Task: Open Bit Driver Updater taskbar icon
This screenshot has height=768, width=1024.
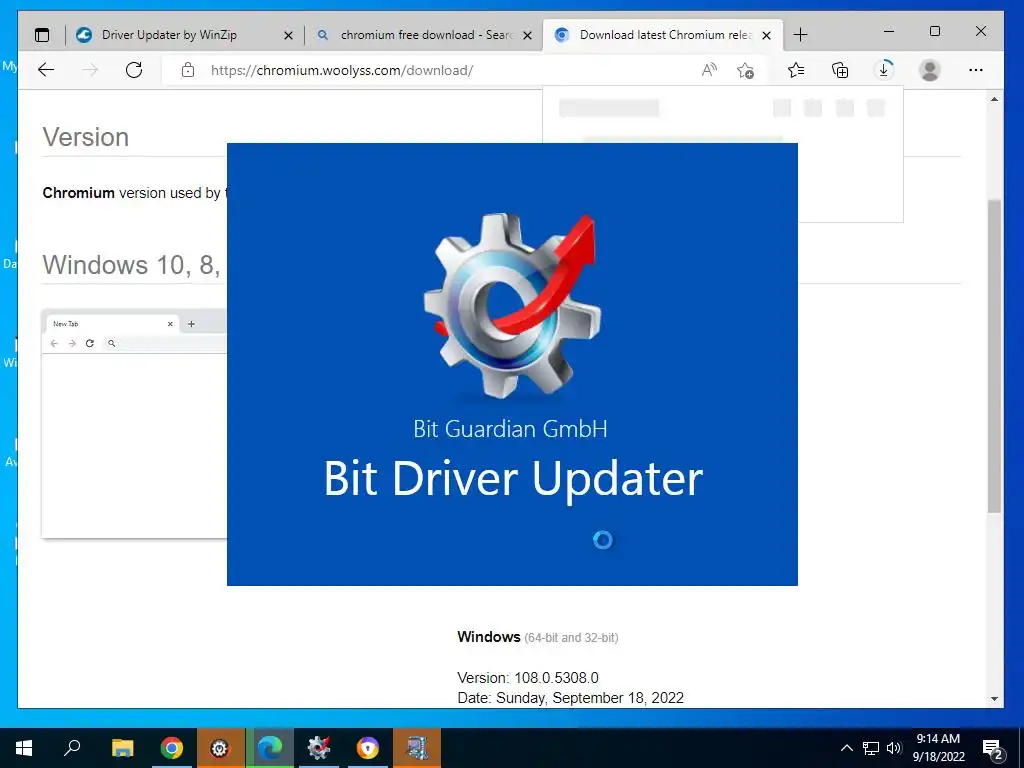Action: [319, 748]
